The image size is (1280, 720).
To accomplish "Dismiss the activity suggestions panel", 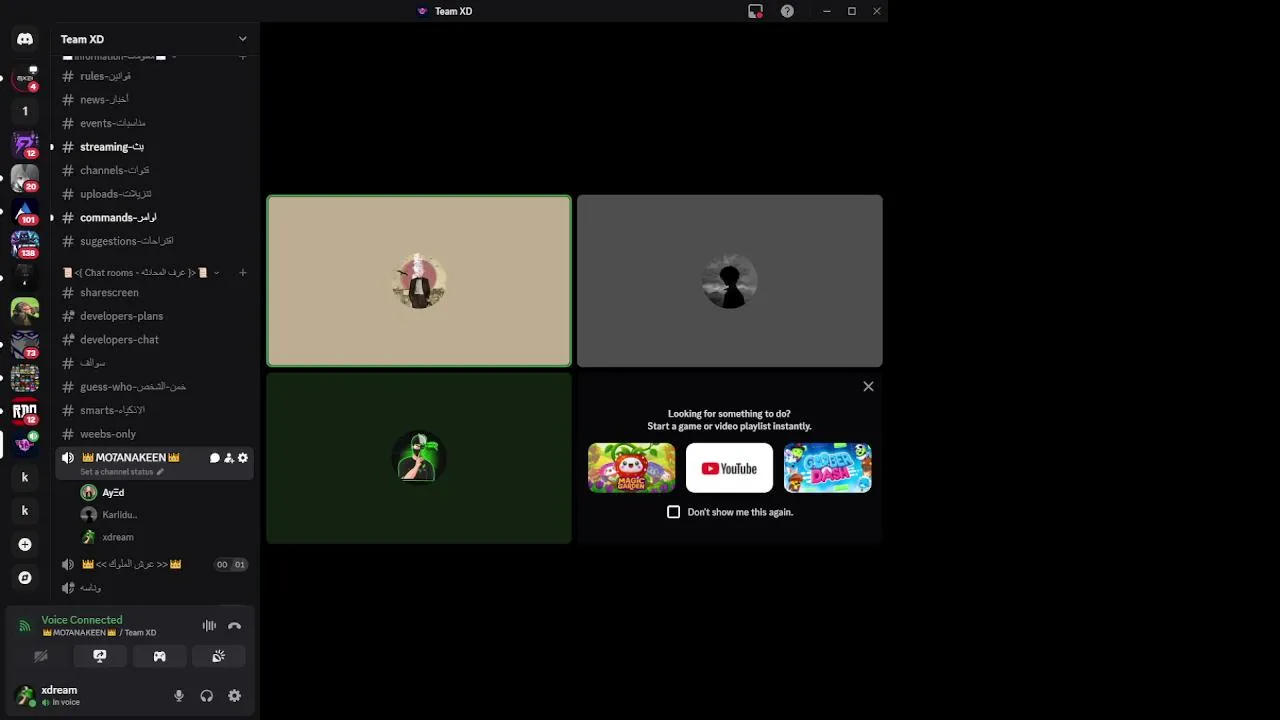I will (868, 386).
